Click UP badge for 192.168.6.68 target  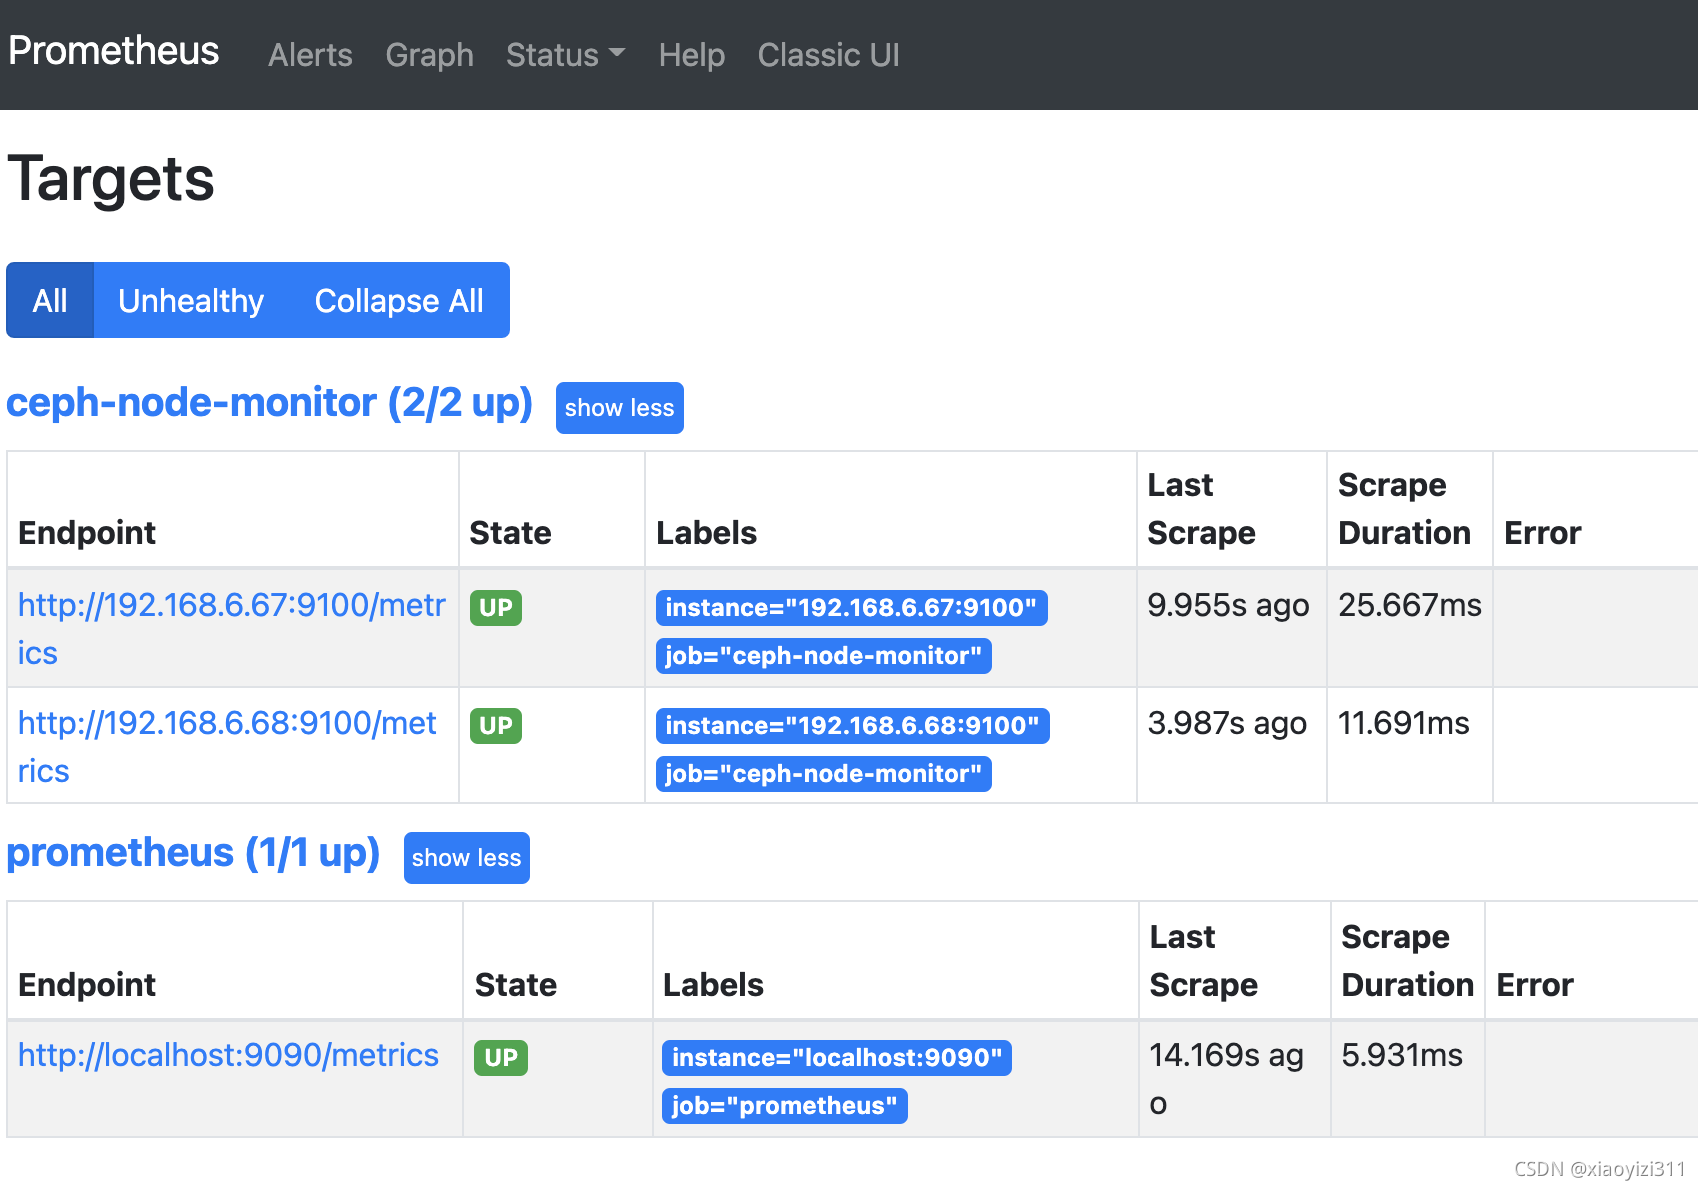(495, 726)
